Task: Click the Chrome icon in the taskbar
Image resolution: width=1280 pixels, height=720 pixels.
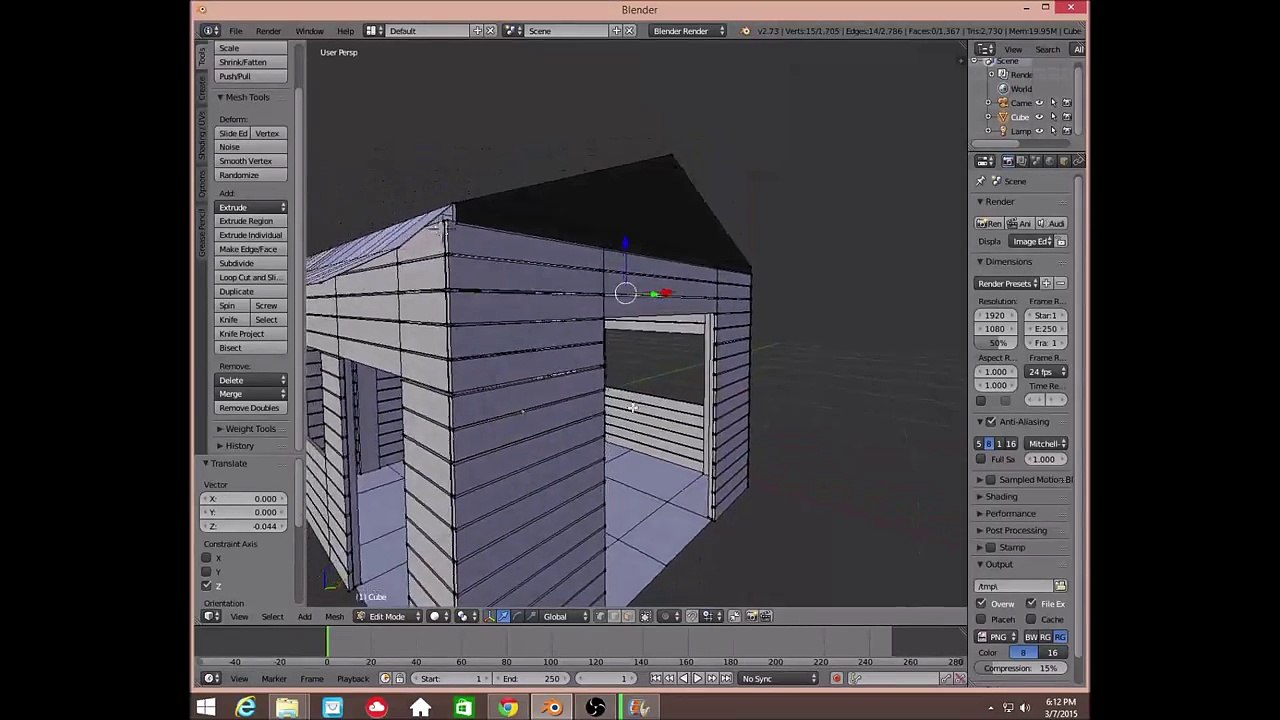Action: pos(508,708)
